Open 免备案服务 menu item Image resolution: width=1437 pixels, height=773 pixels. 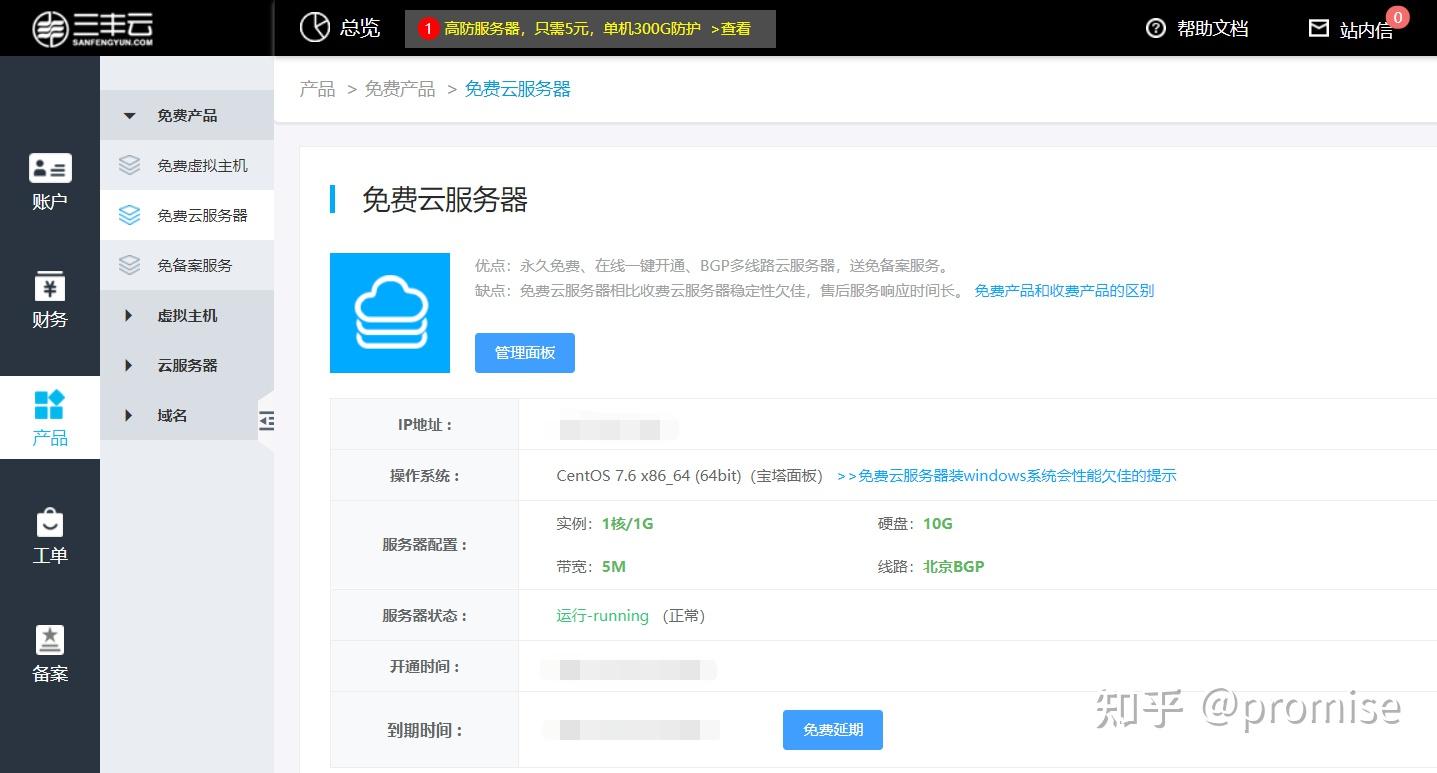click(187, 265)
